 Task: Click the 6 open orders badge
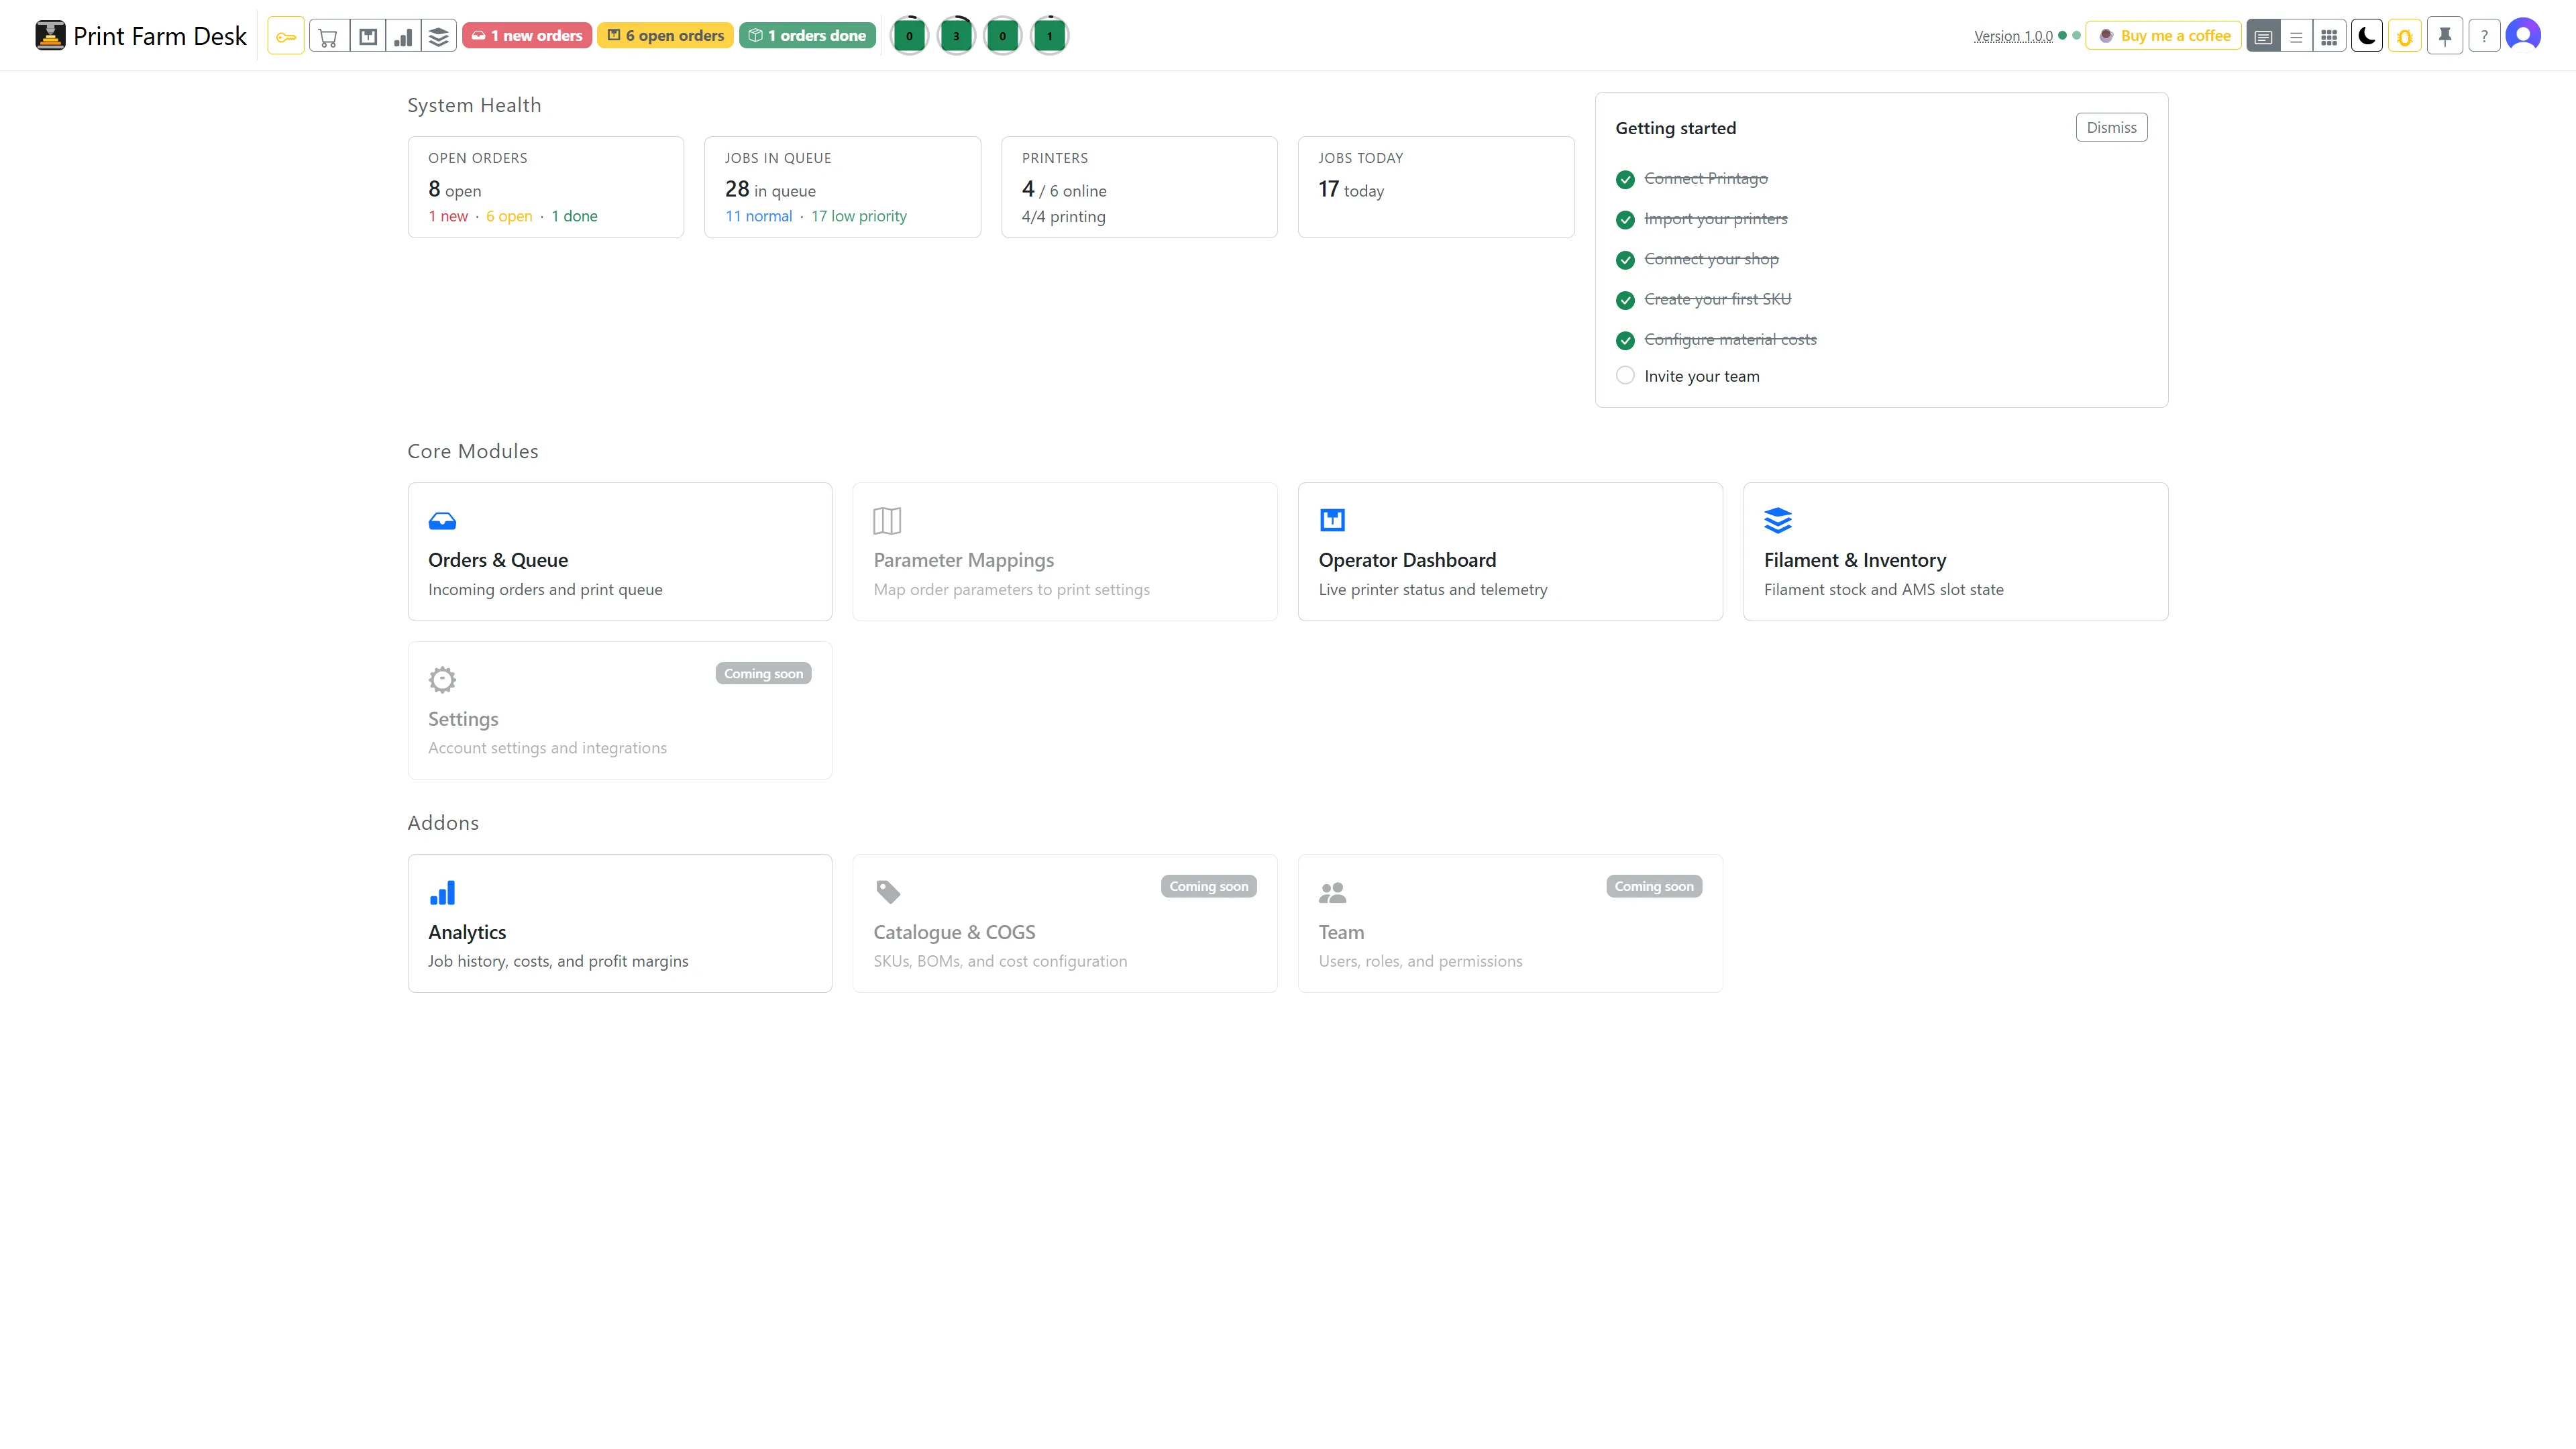(x=665, y=36)
